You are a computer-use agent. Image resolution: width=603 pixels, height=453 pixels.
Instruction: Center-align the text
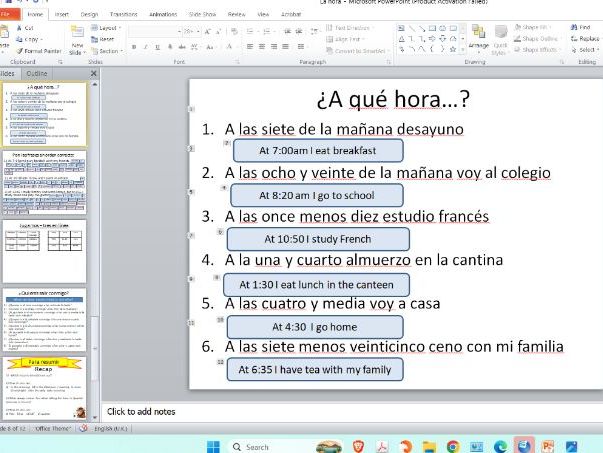262,47
